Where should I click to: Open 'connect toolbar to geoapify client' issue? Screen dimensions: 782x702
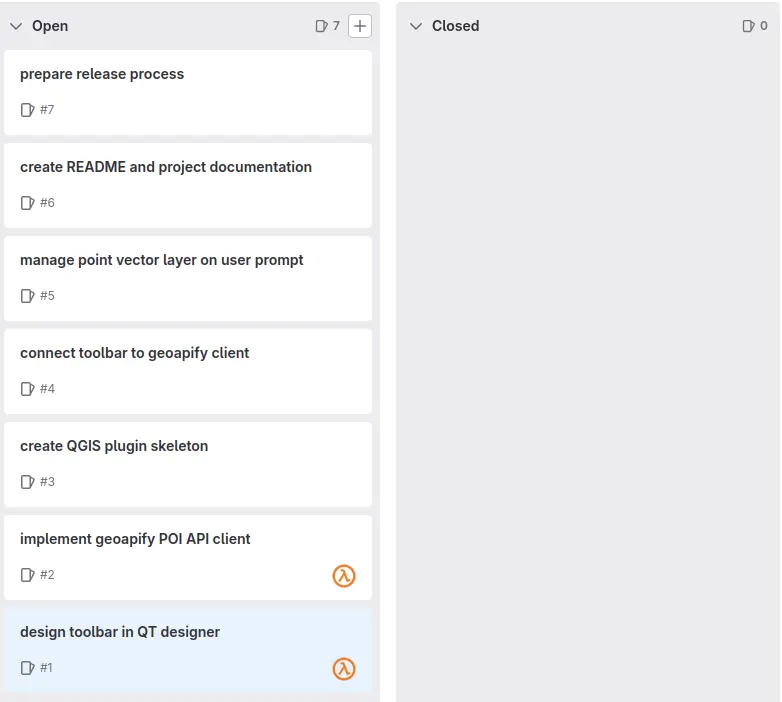point(135,353)
